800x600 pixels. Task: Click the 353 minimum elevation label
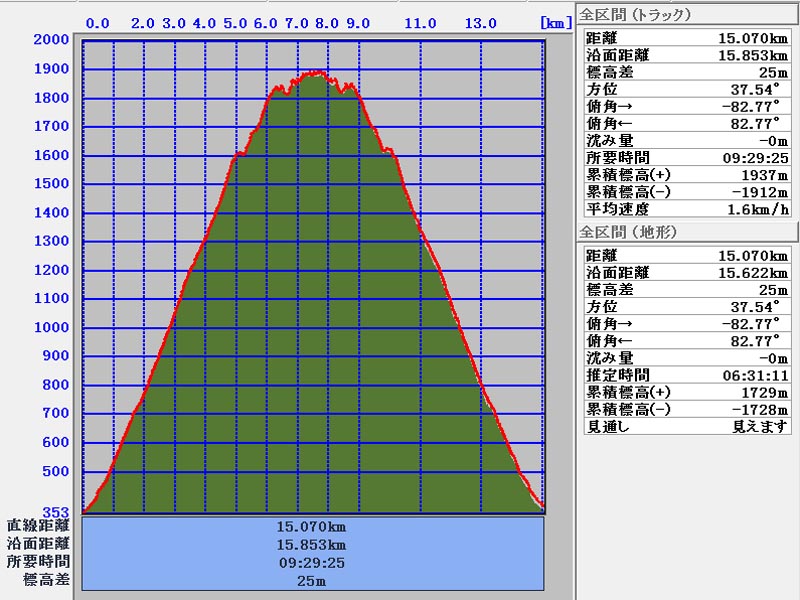(55, 512)
